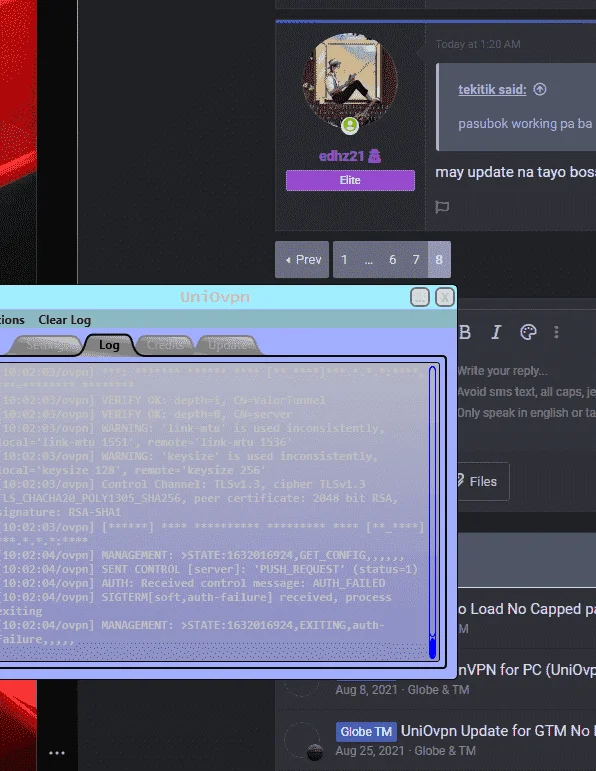Viewport: 596px width, 771px height.
Task: Click the online status icon on the avatar
Action: pos(350,125)
